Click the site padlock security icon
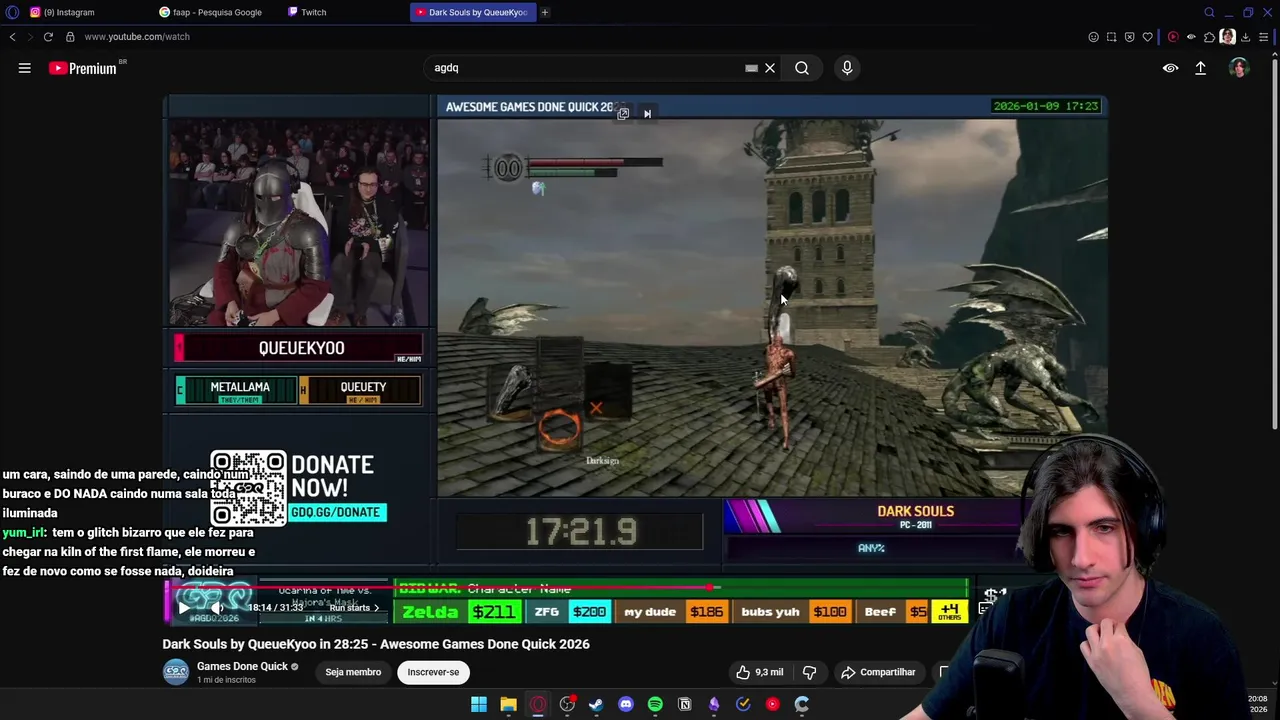1280x720 pixels. (70, 37)
